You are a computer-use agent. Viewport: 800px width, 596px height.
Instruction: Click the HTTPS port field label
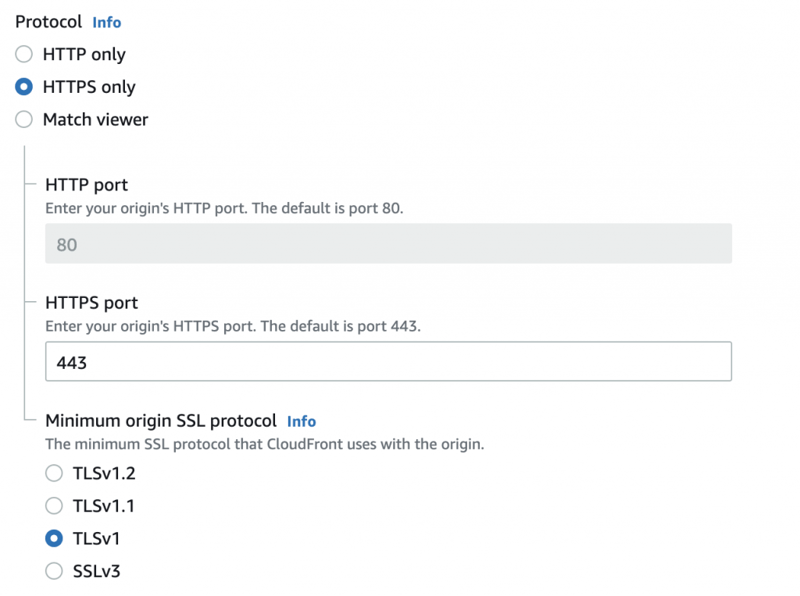click(x=92, y=303)
